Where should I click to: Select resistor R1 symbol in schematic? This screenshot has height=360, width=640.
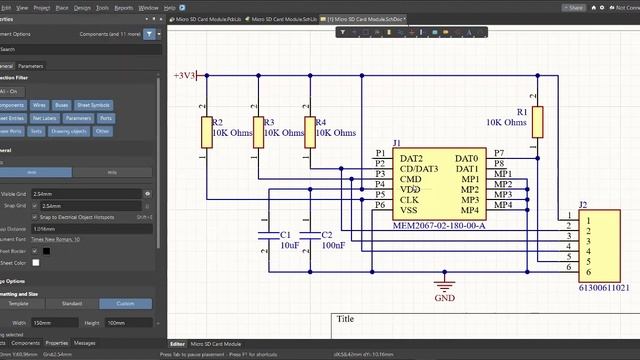(x=538, y=122)
